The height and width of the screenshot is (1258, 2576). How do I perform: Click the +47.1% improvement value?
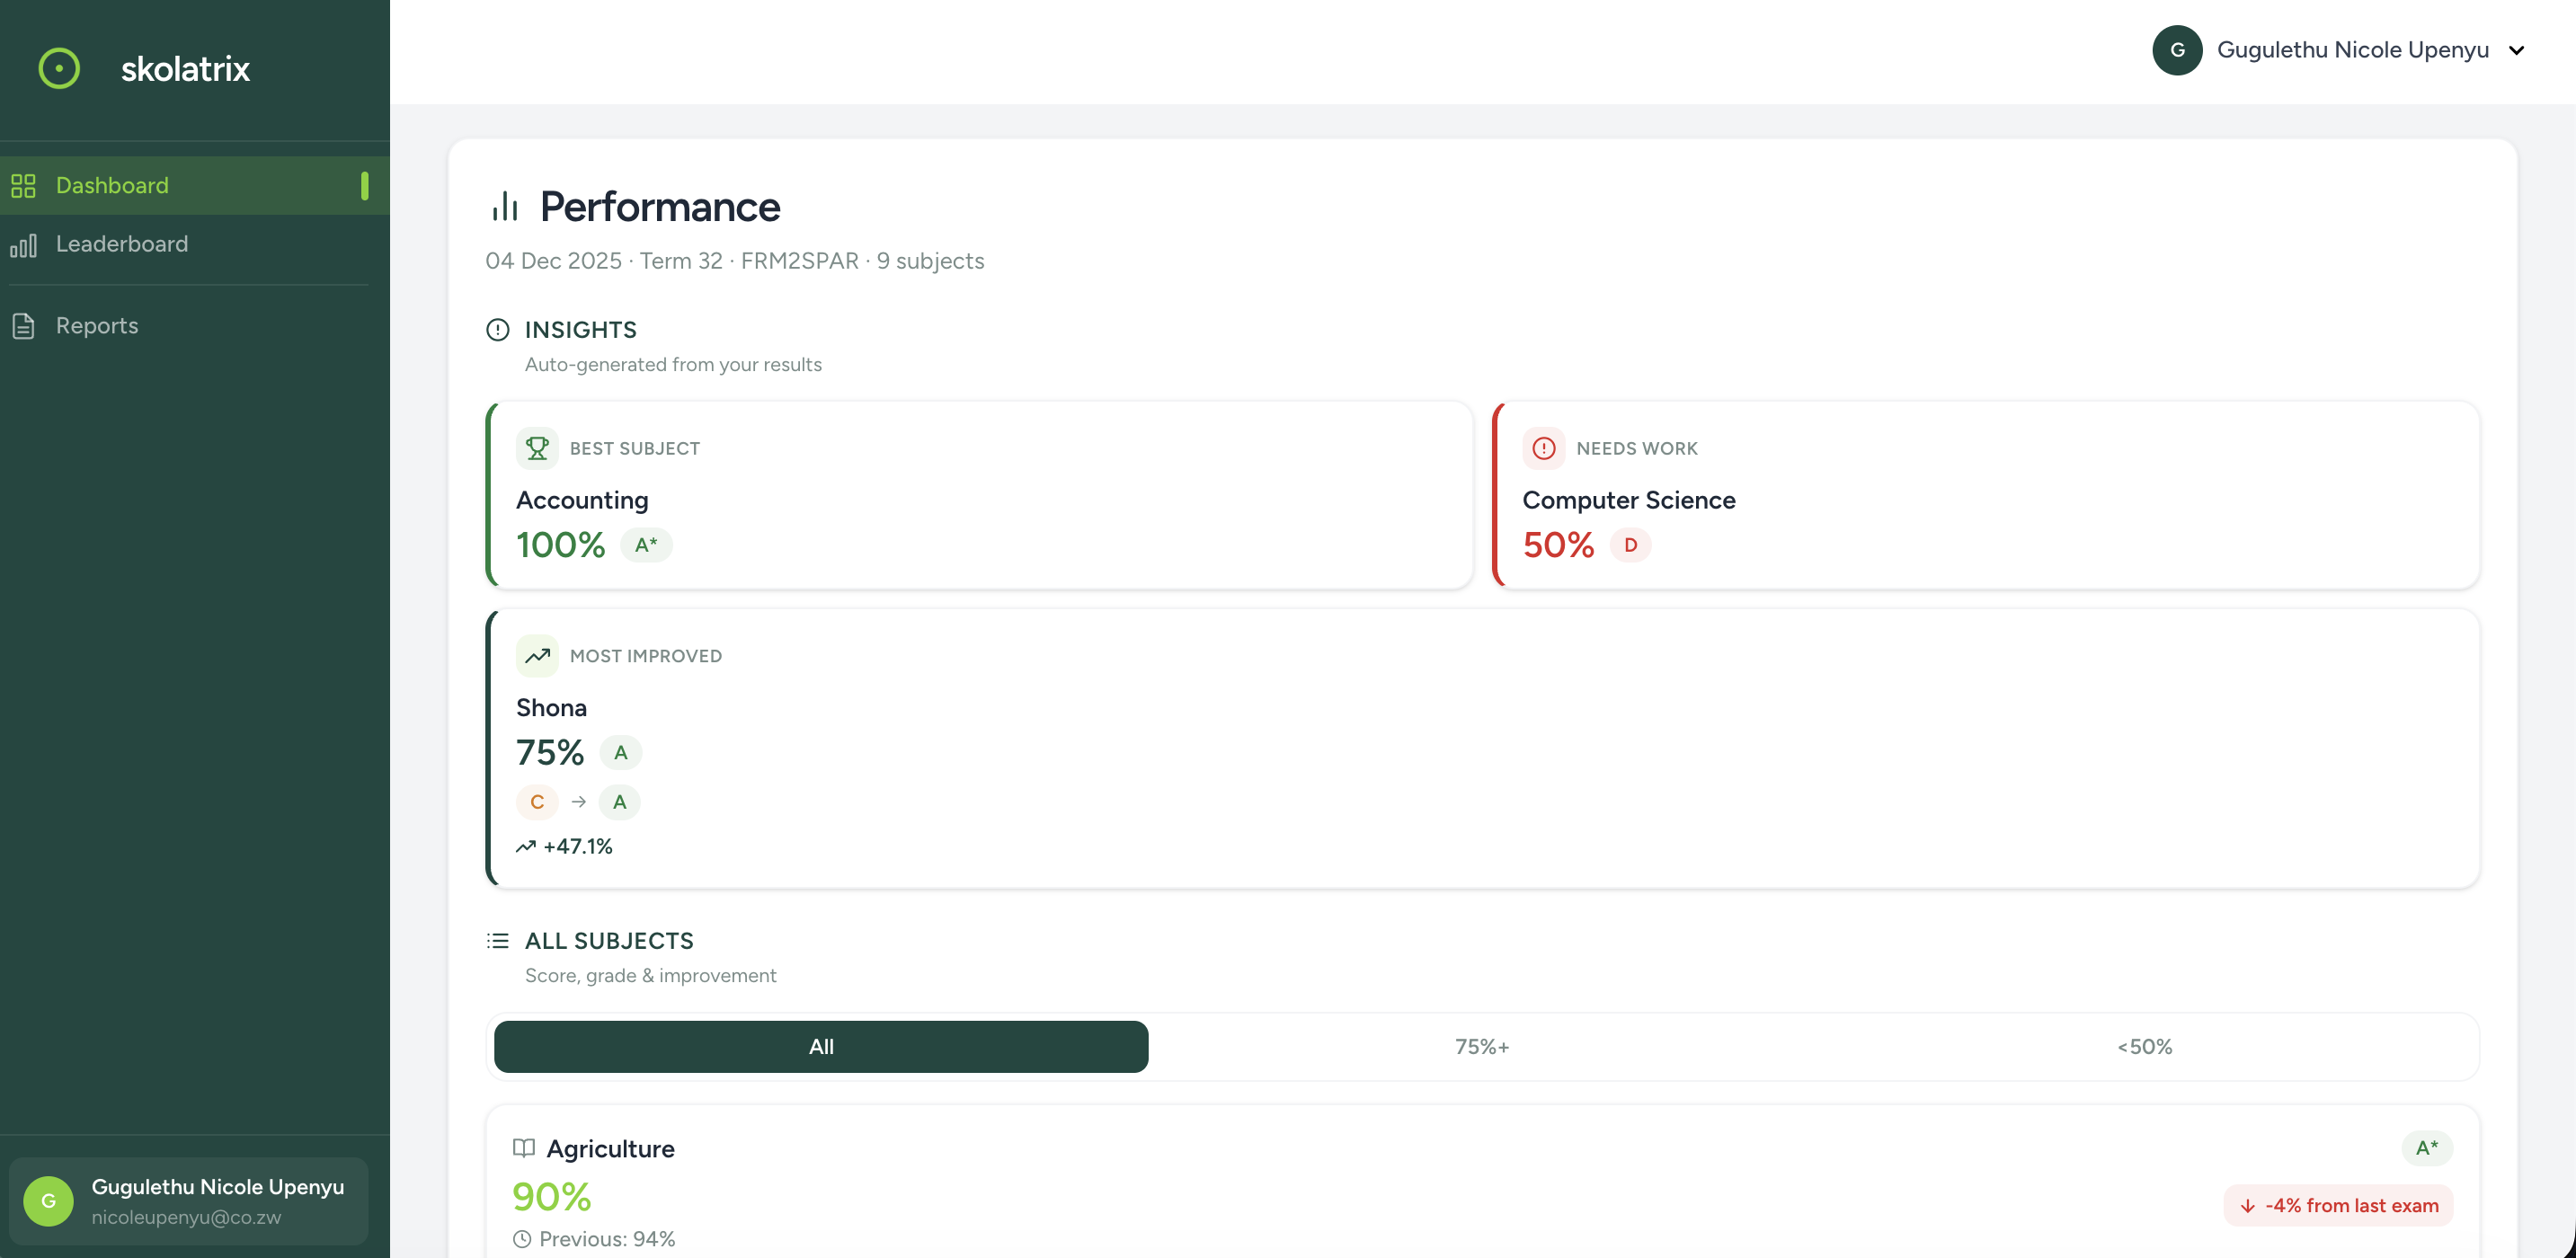pyautogui.click(x=578, y=846)
